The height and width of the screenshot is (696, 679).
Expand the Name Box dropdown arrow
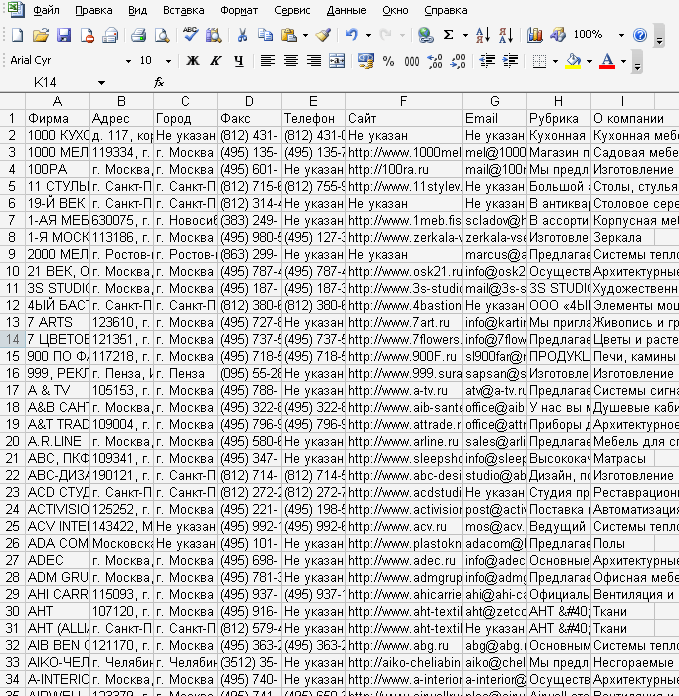tap(102, 83)
